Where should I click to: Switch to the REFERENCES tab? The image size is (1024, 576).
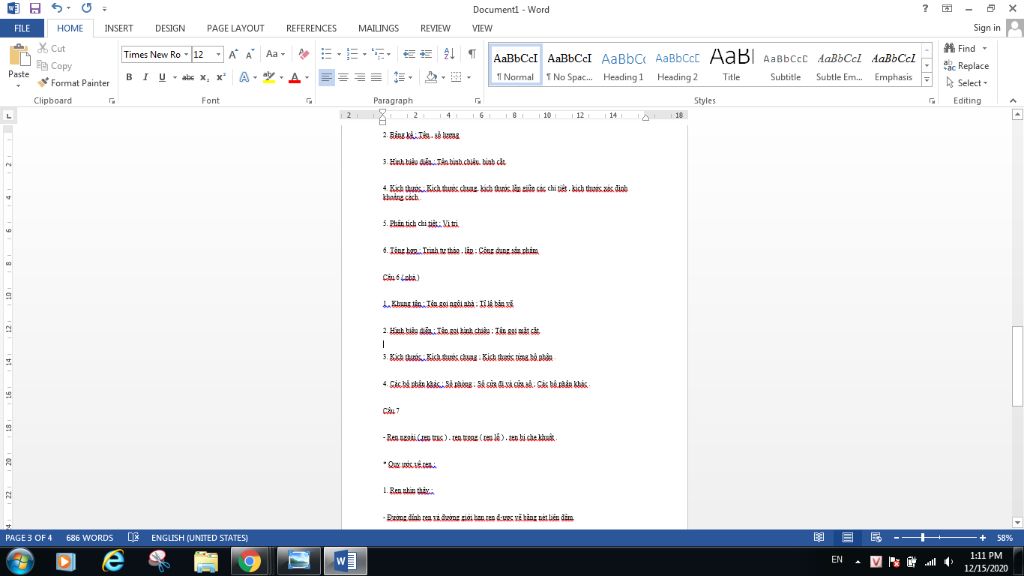pos(311,28)
